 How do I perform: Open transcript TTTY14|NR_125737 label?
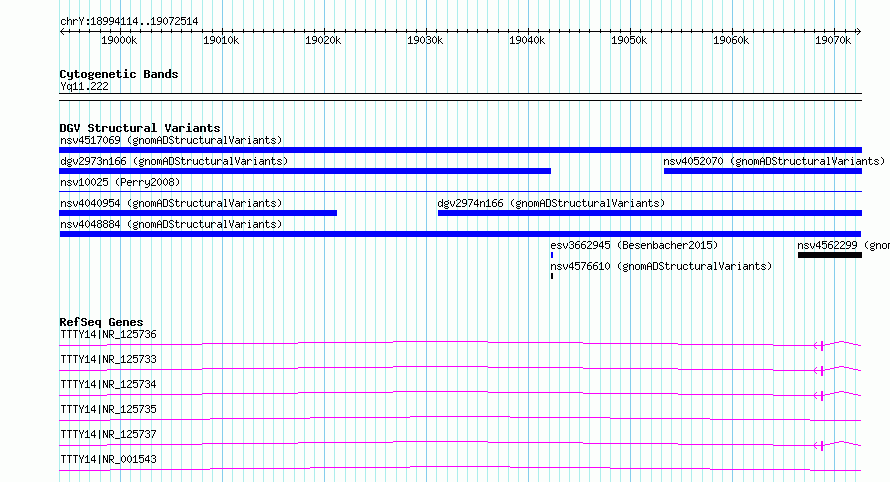click(108, 434)
